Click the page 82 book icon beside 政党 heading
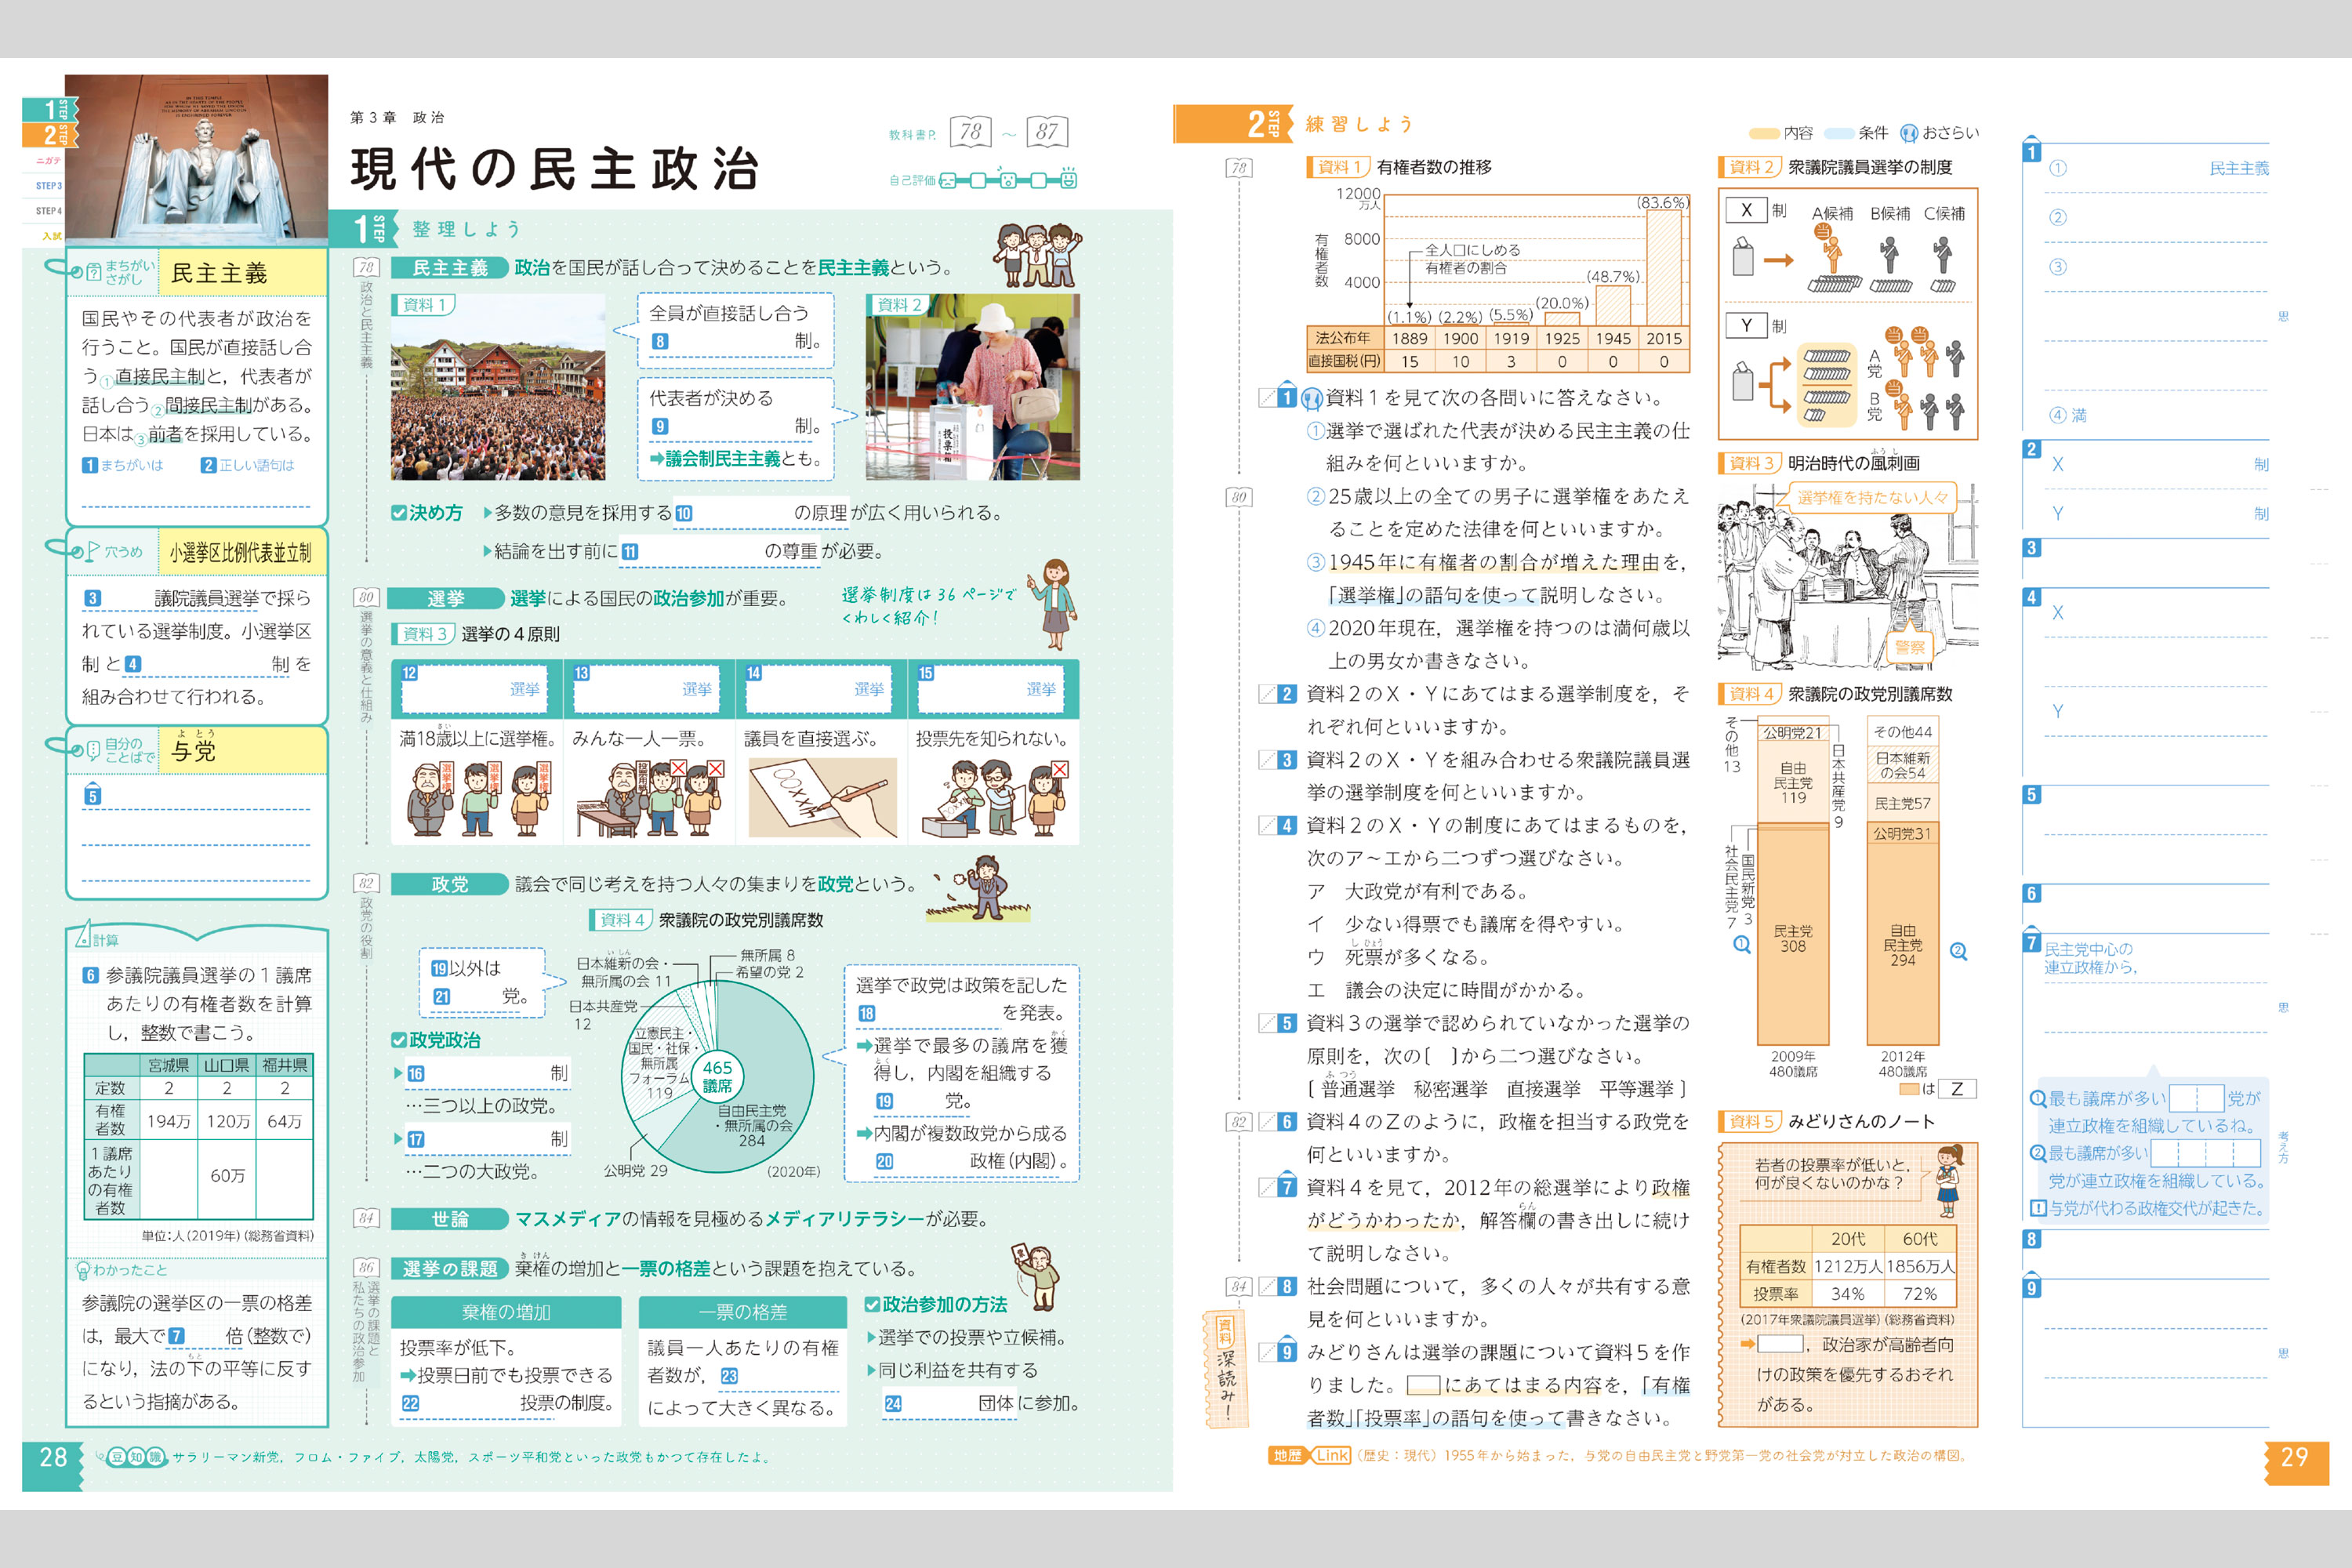 (366, 883)
